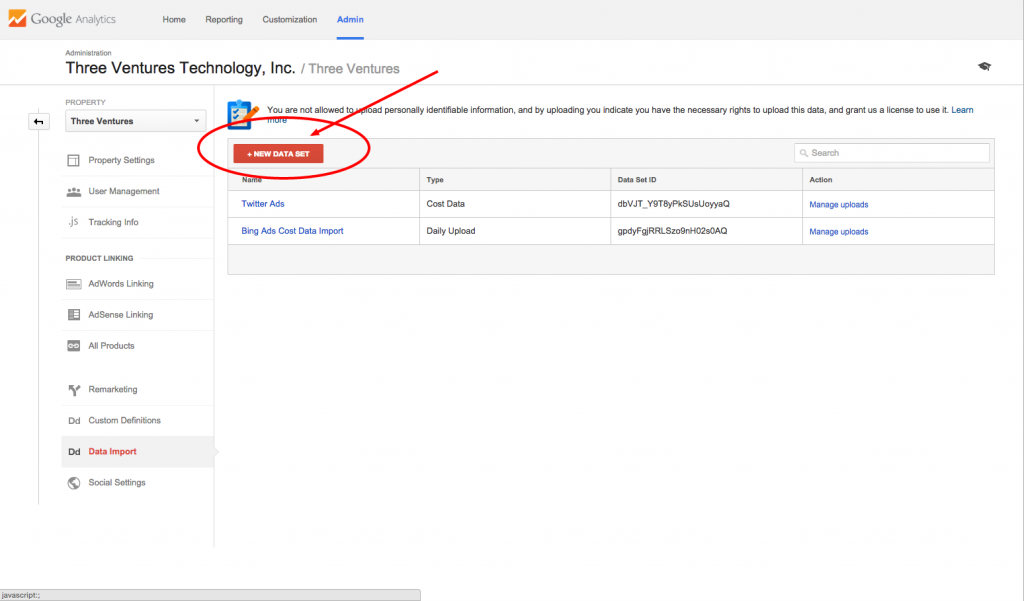Switch to the Customization tab

[289, 20]
